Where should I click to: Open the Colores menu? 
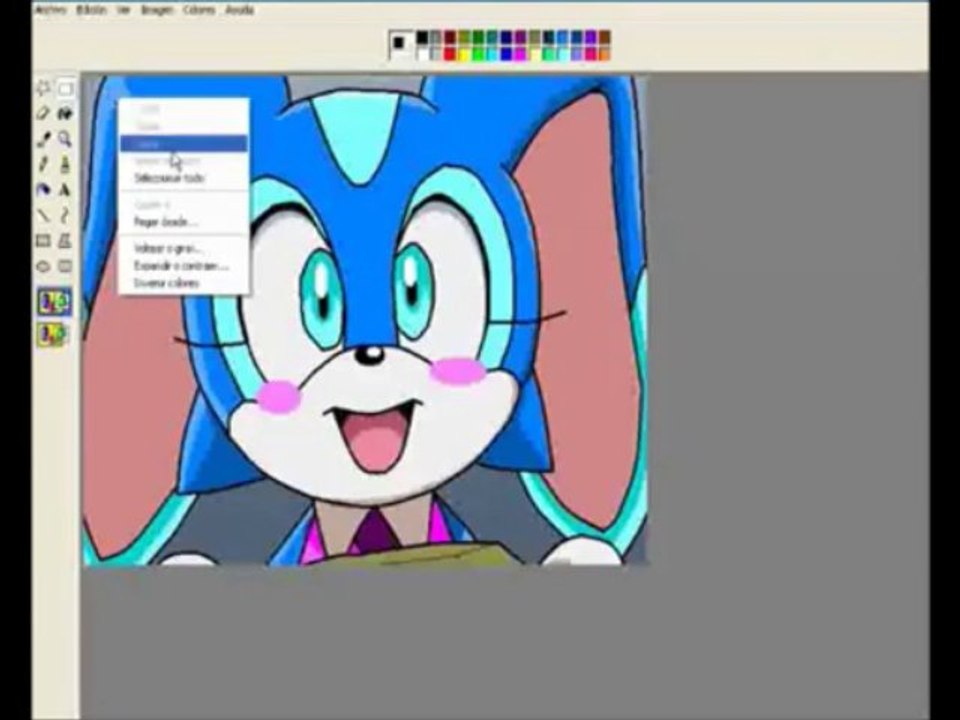pos(199,10)
